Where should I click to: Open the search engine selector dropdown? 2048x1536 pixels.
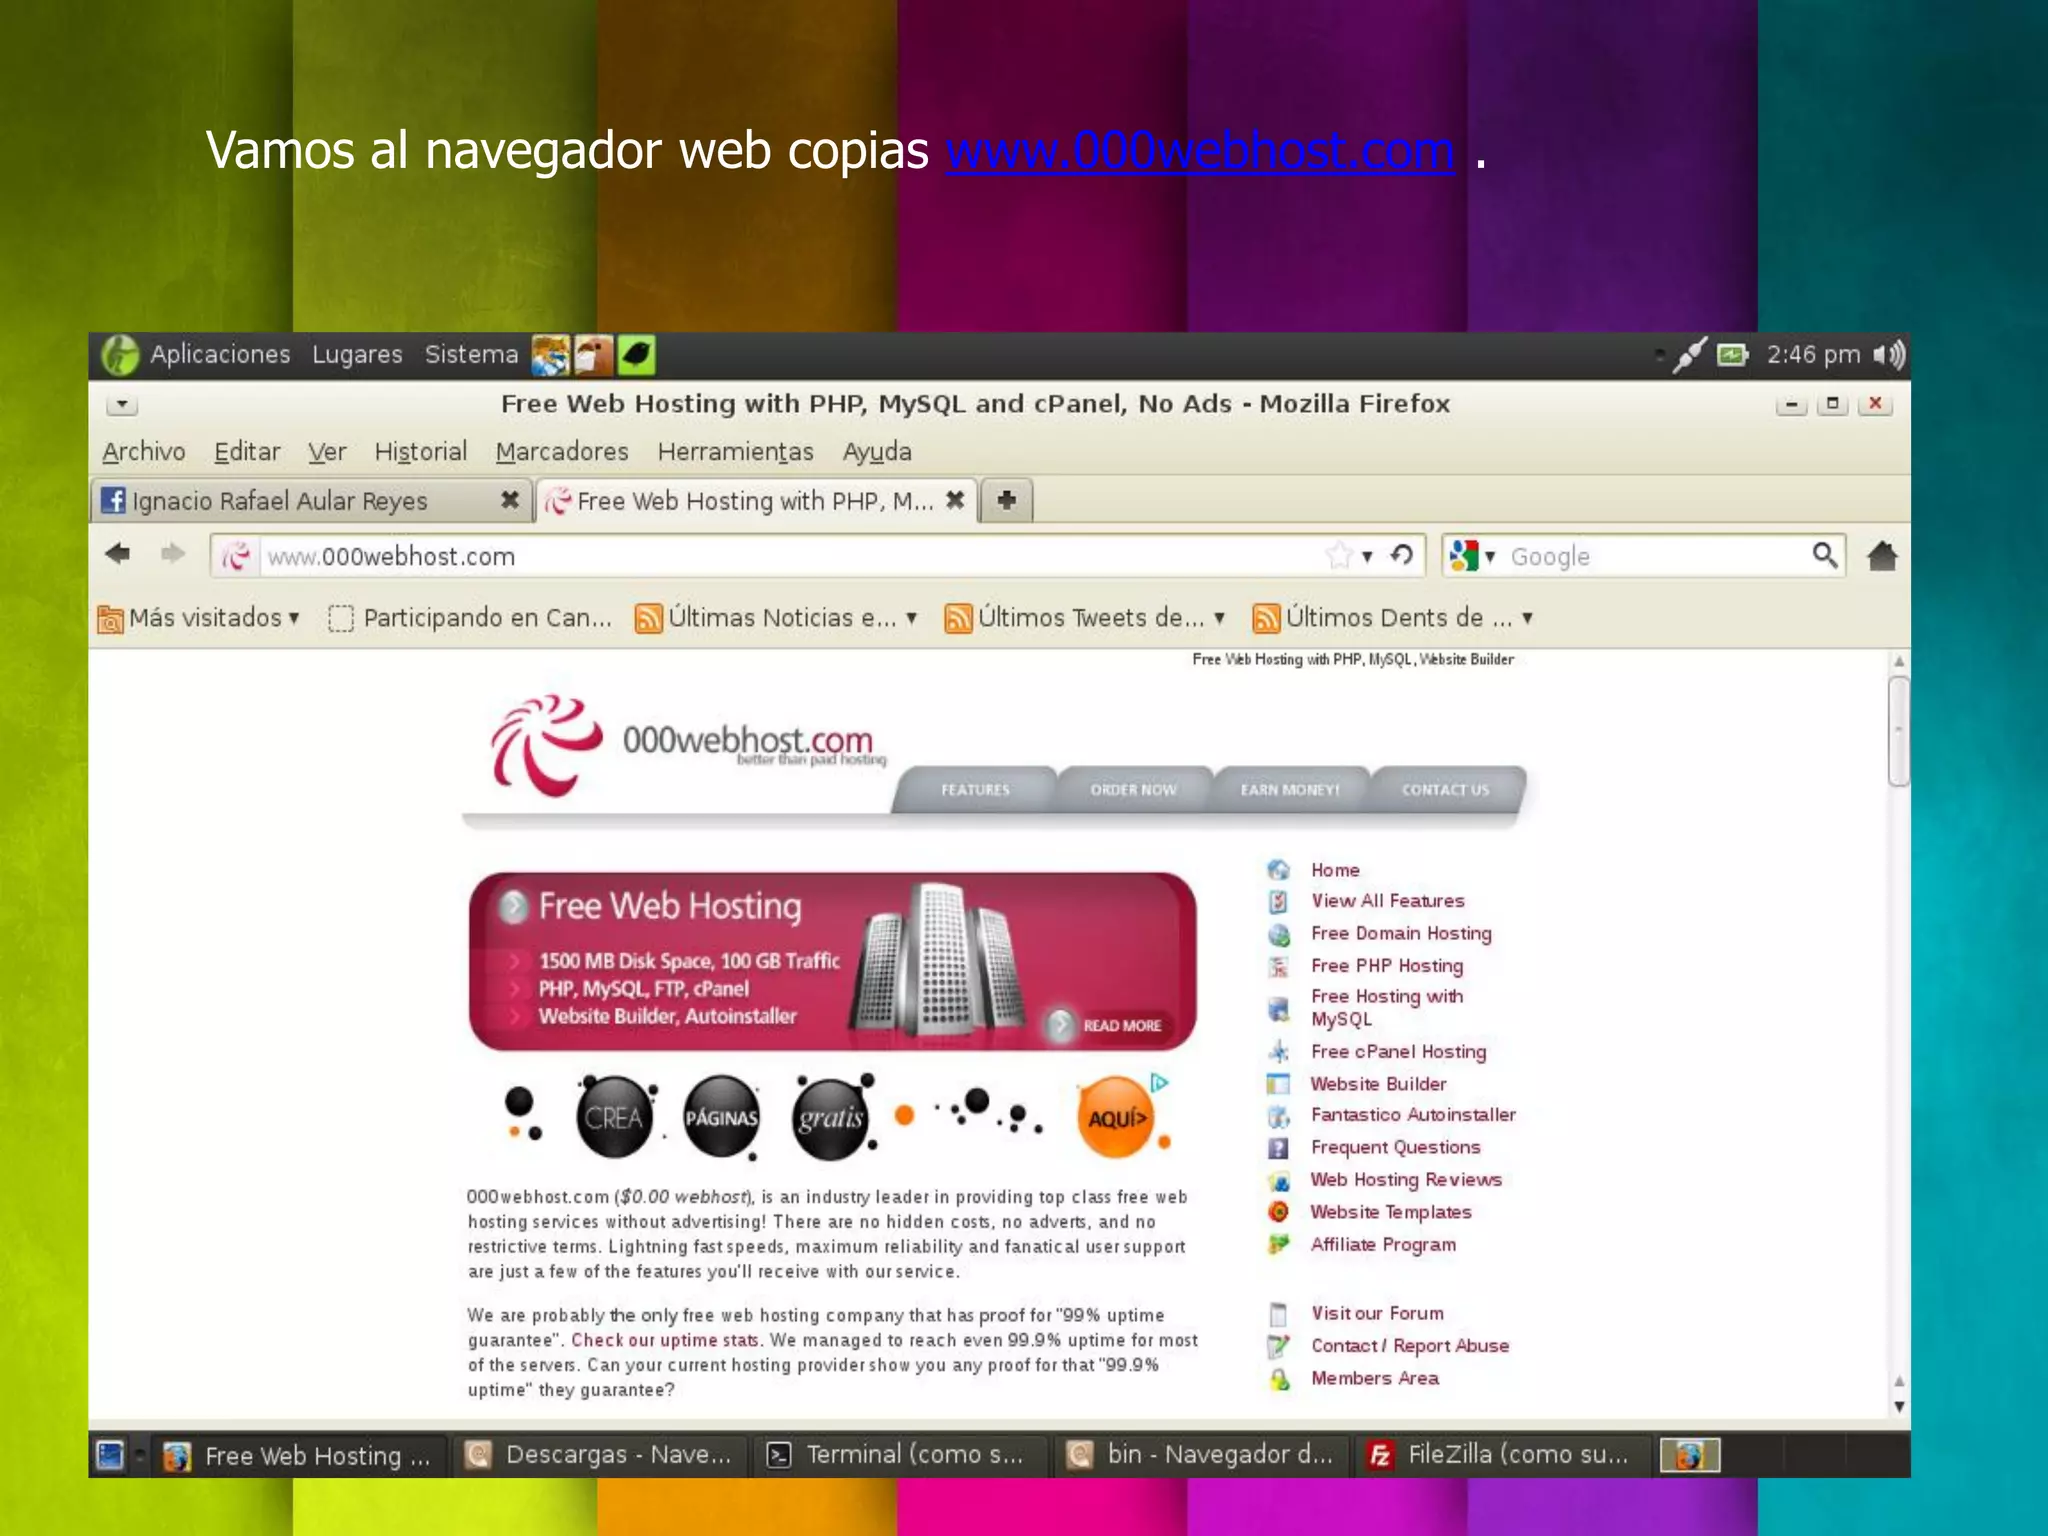tap(1472, 556)
